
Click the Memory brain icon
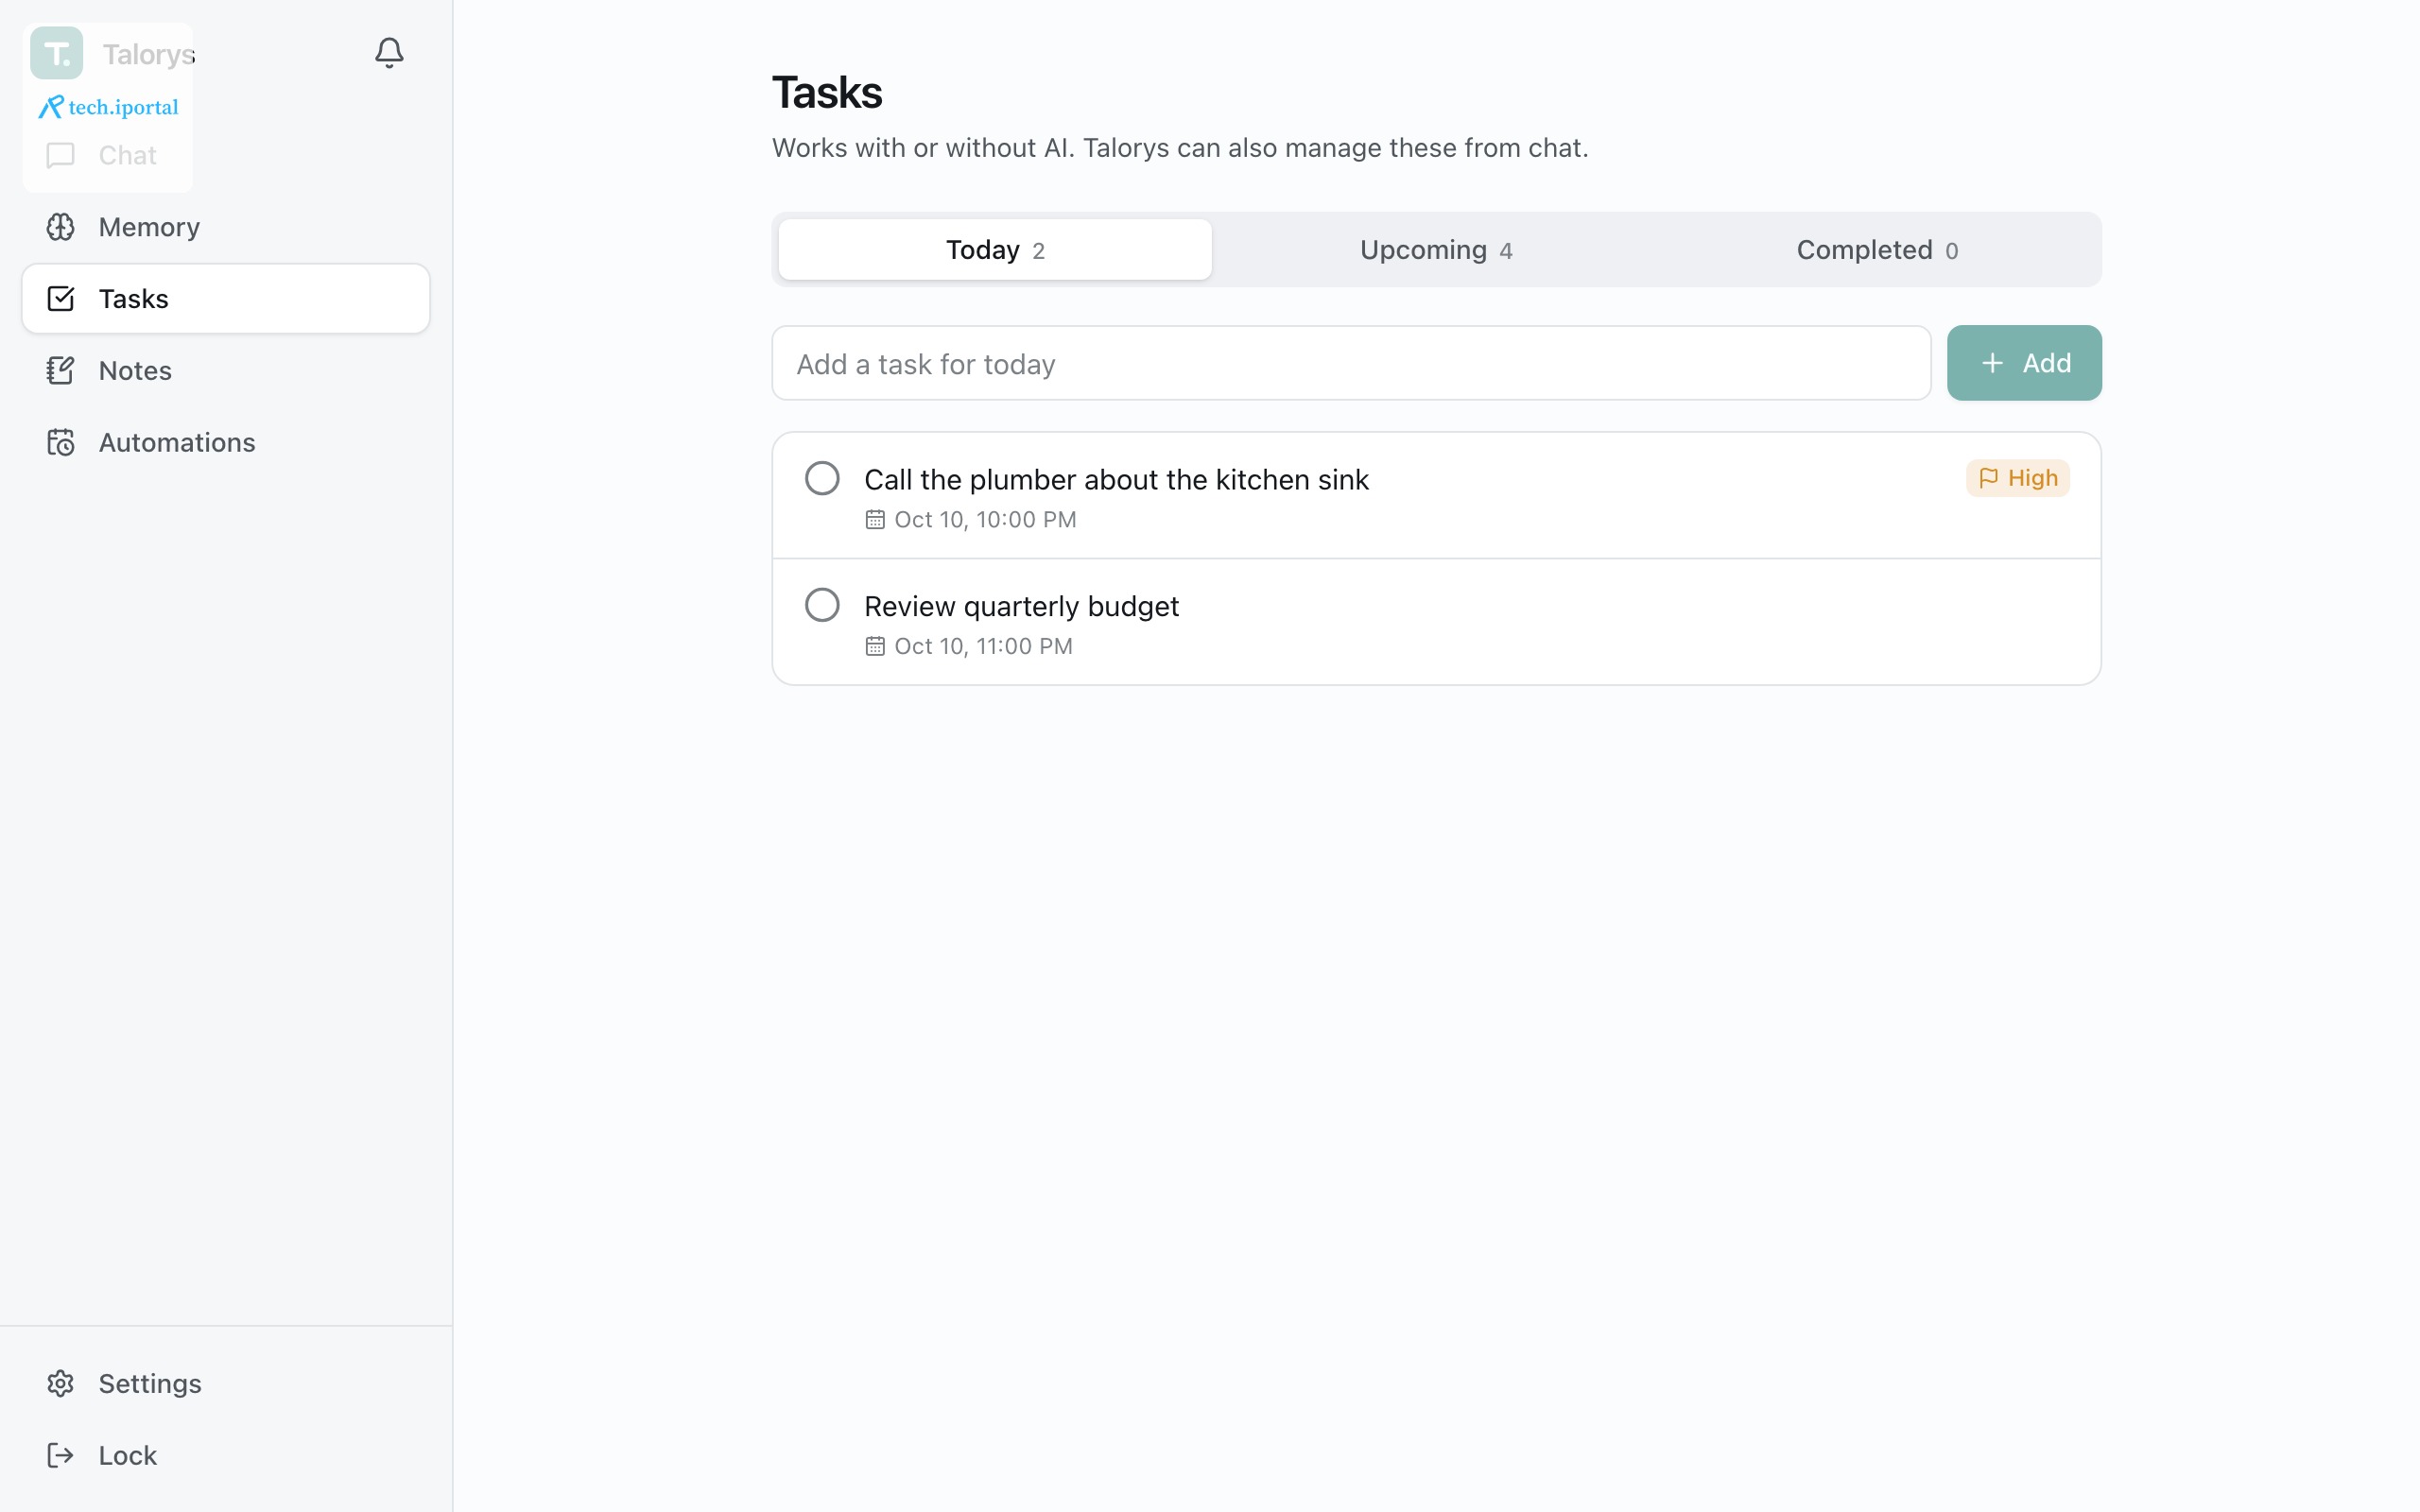click(61, 227)
